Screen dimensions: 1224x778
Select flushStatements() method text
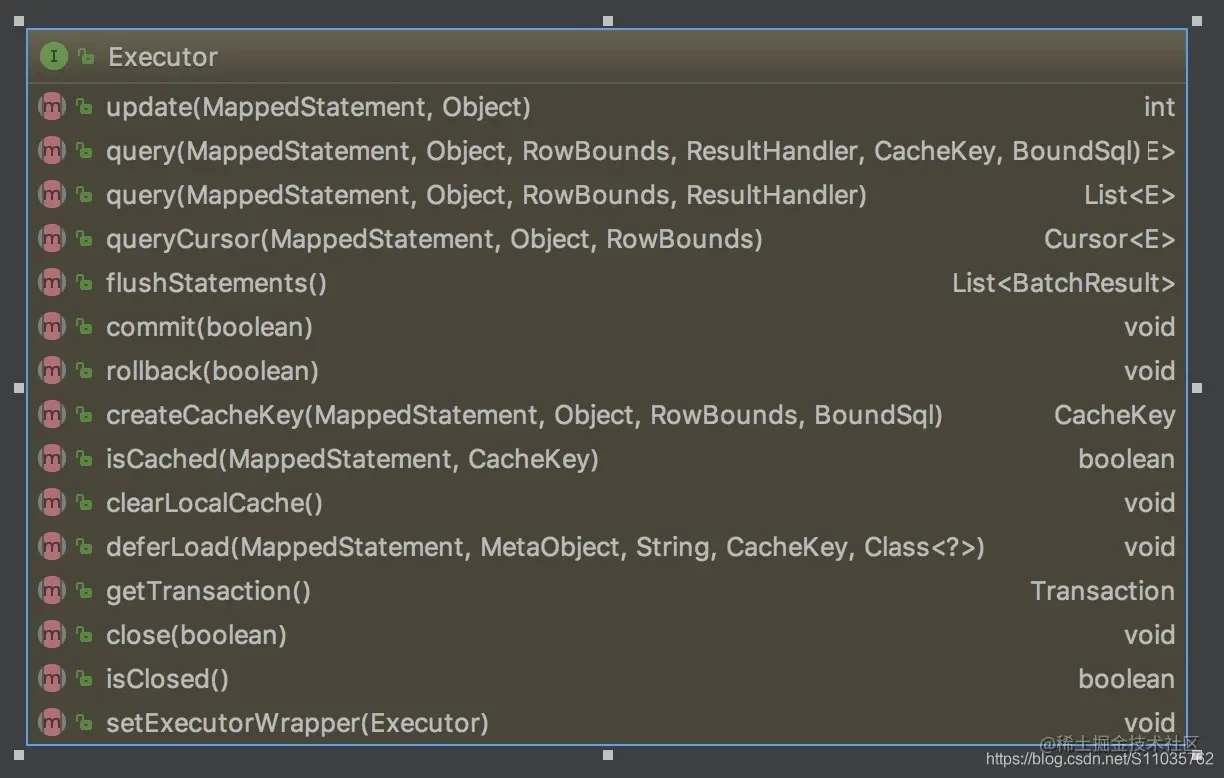(216, 283)
